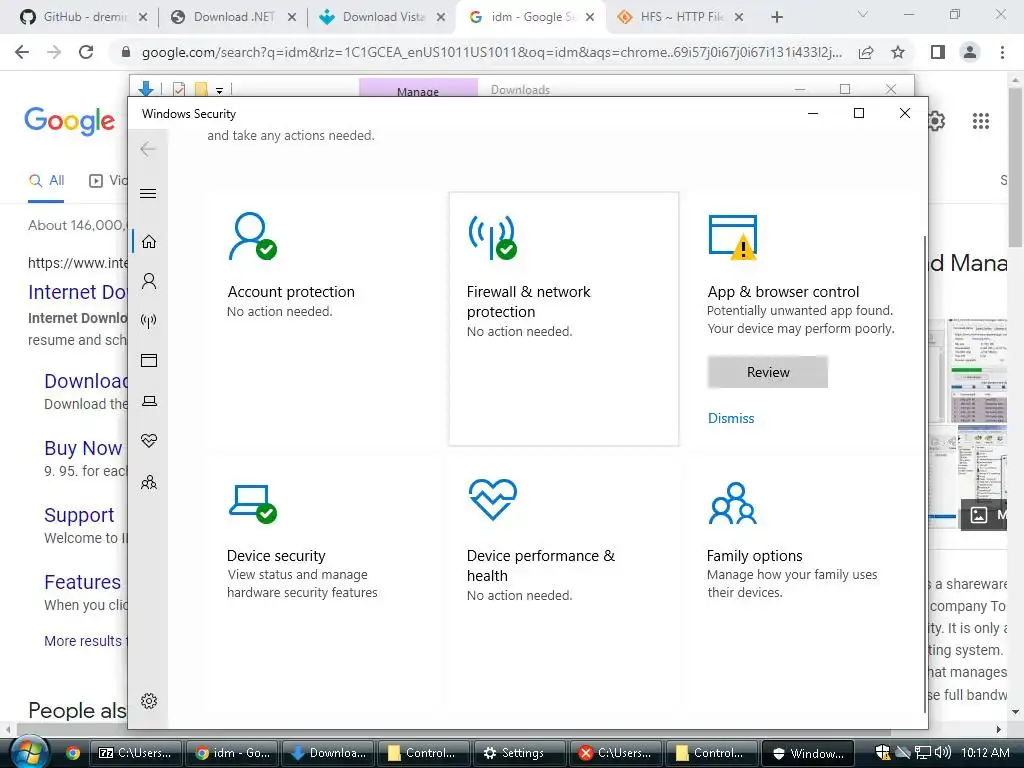Open a new Chrome tab
Viewport: 1024px width, 768px height.
point(776,17)
